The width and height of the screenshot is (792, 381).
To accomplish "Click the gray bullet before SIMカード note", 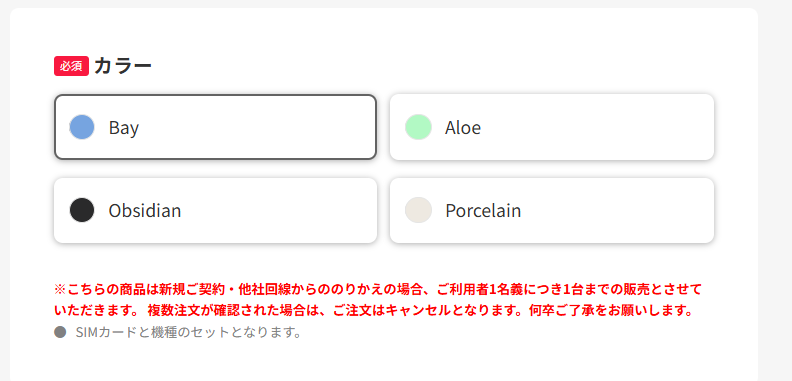I will tap(60, 332).
